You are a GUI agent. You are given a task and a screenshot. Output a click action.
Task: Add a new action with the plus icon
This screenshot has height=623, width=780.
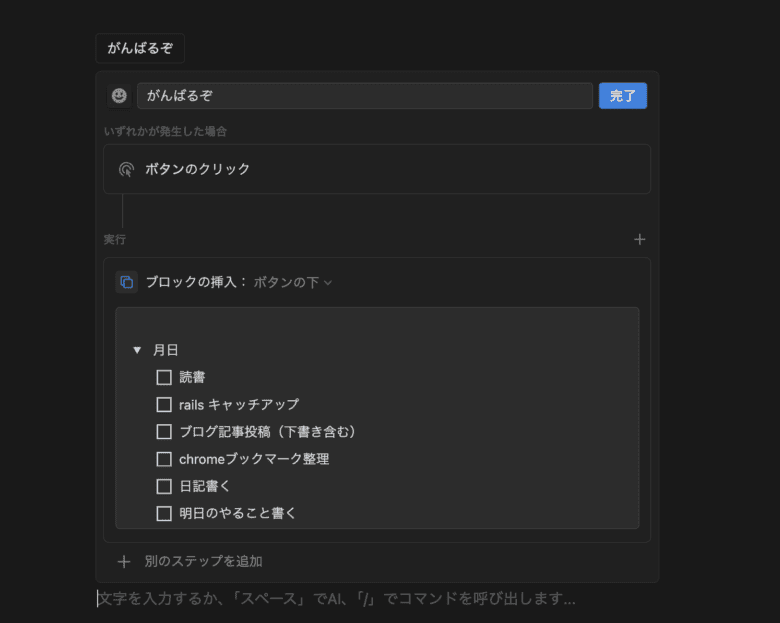(640, 239)
